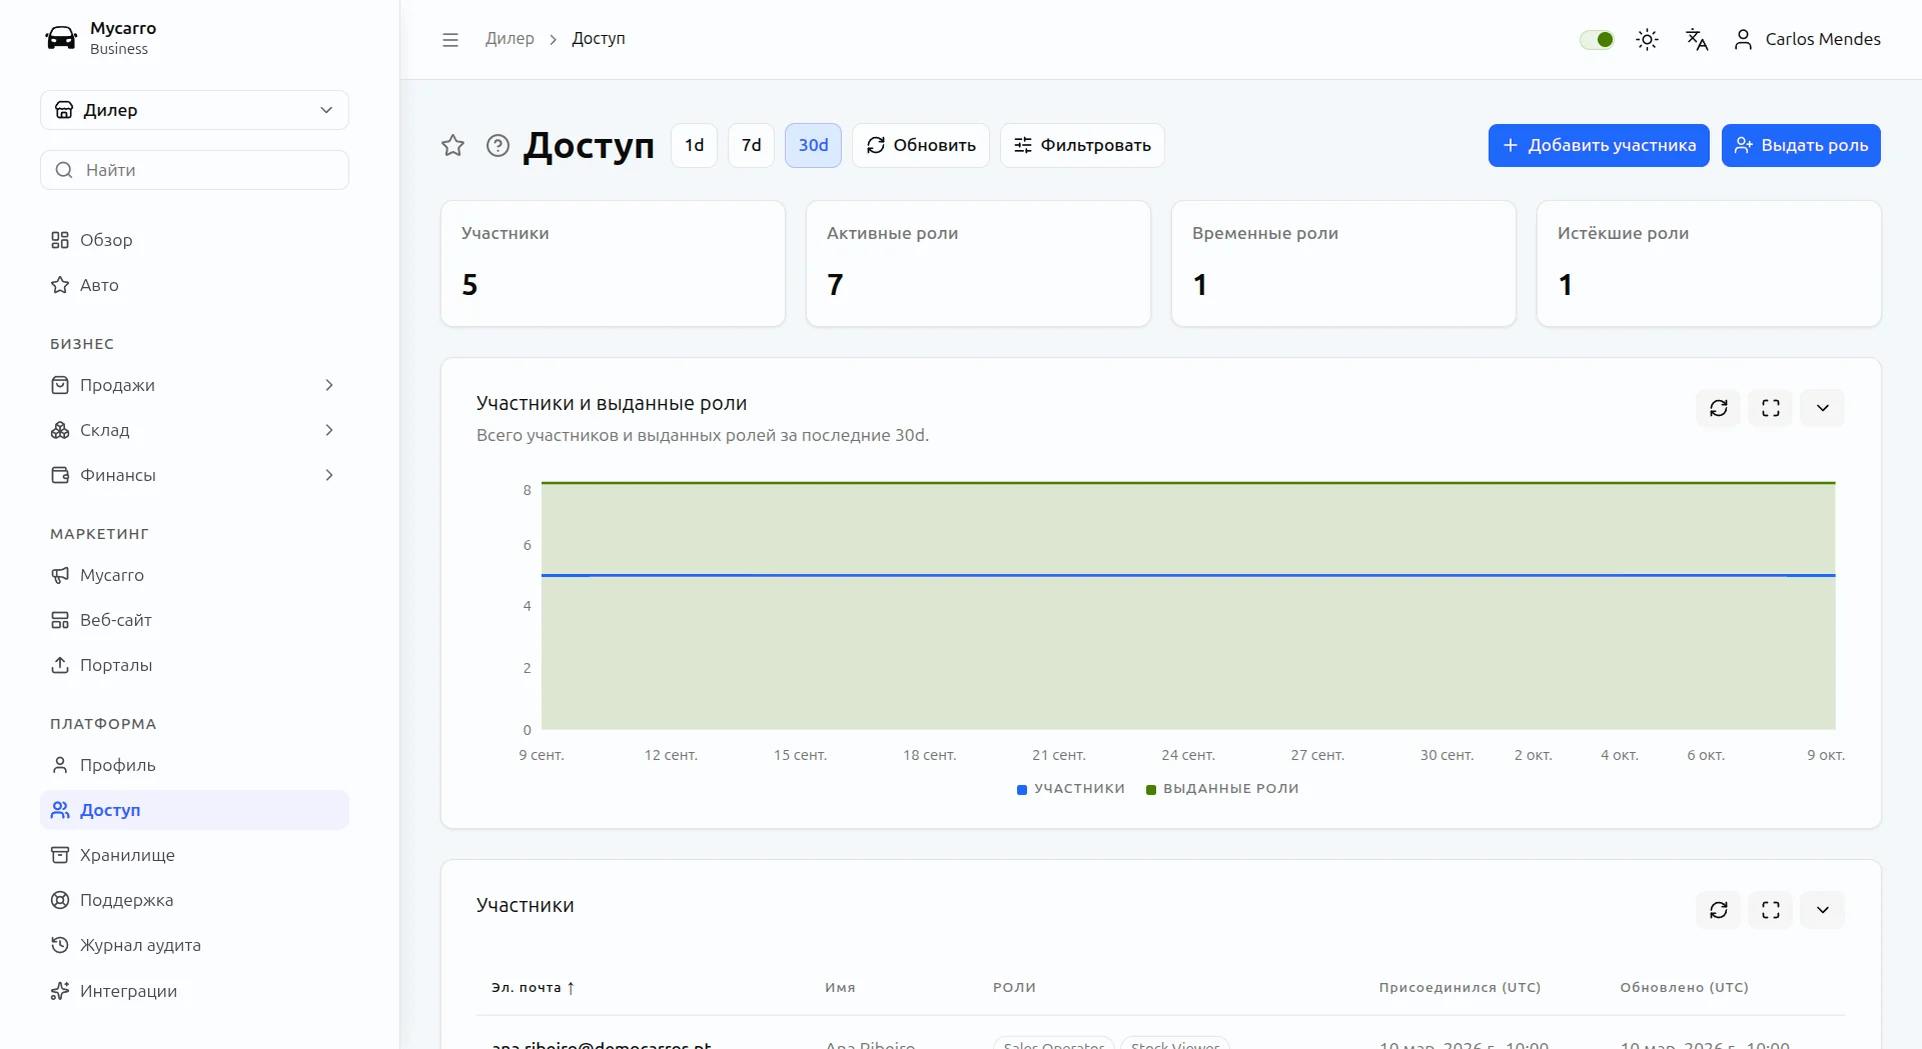Screen dimensions: 1922x1049
Task: Refresh the Участники и выданные роли chart
Action: point(1719,408)
